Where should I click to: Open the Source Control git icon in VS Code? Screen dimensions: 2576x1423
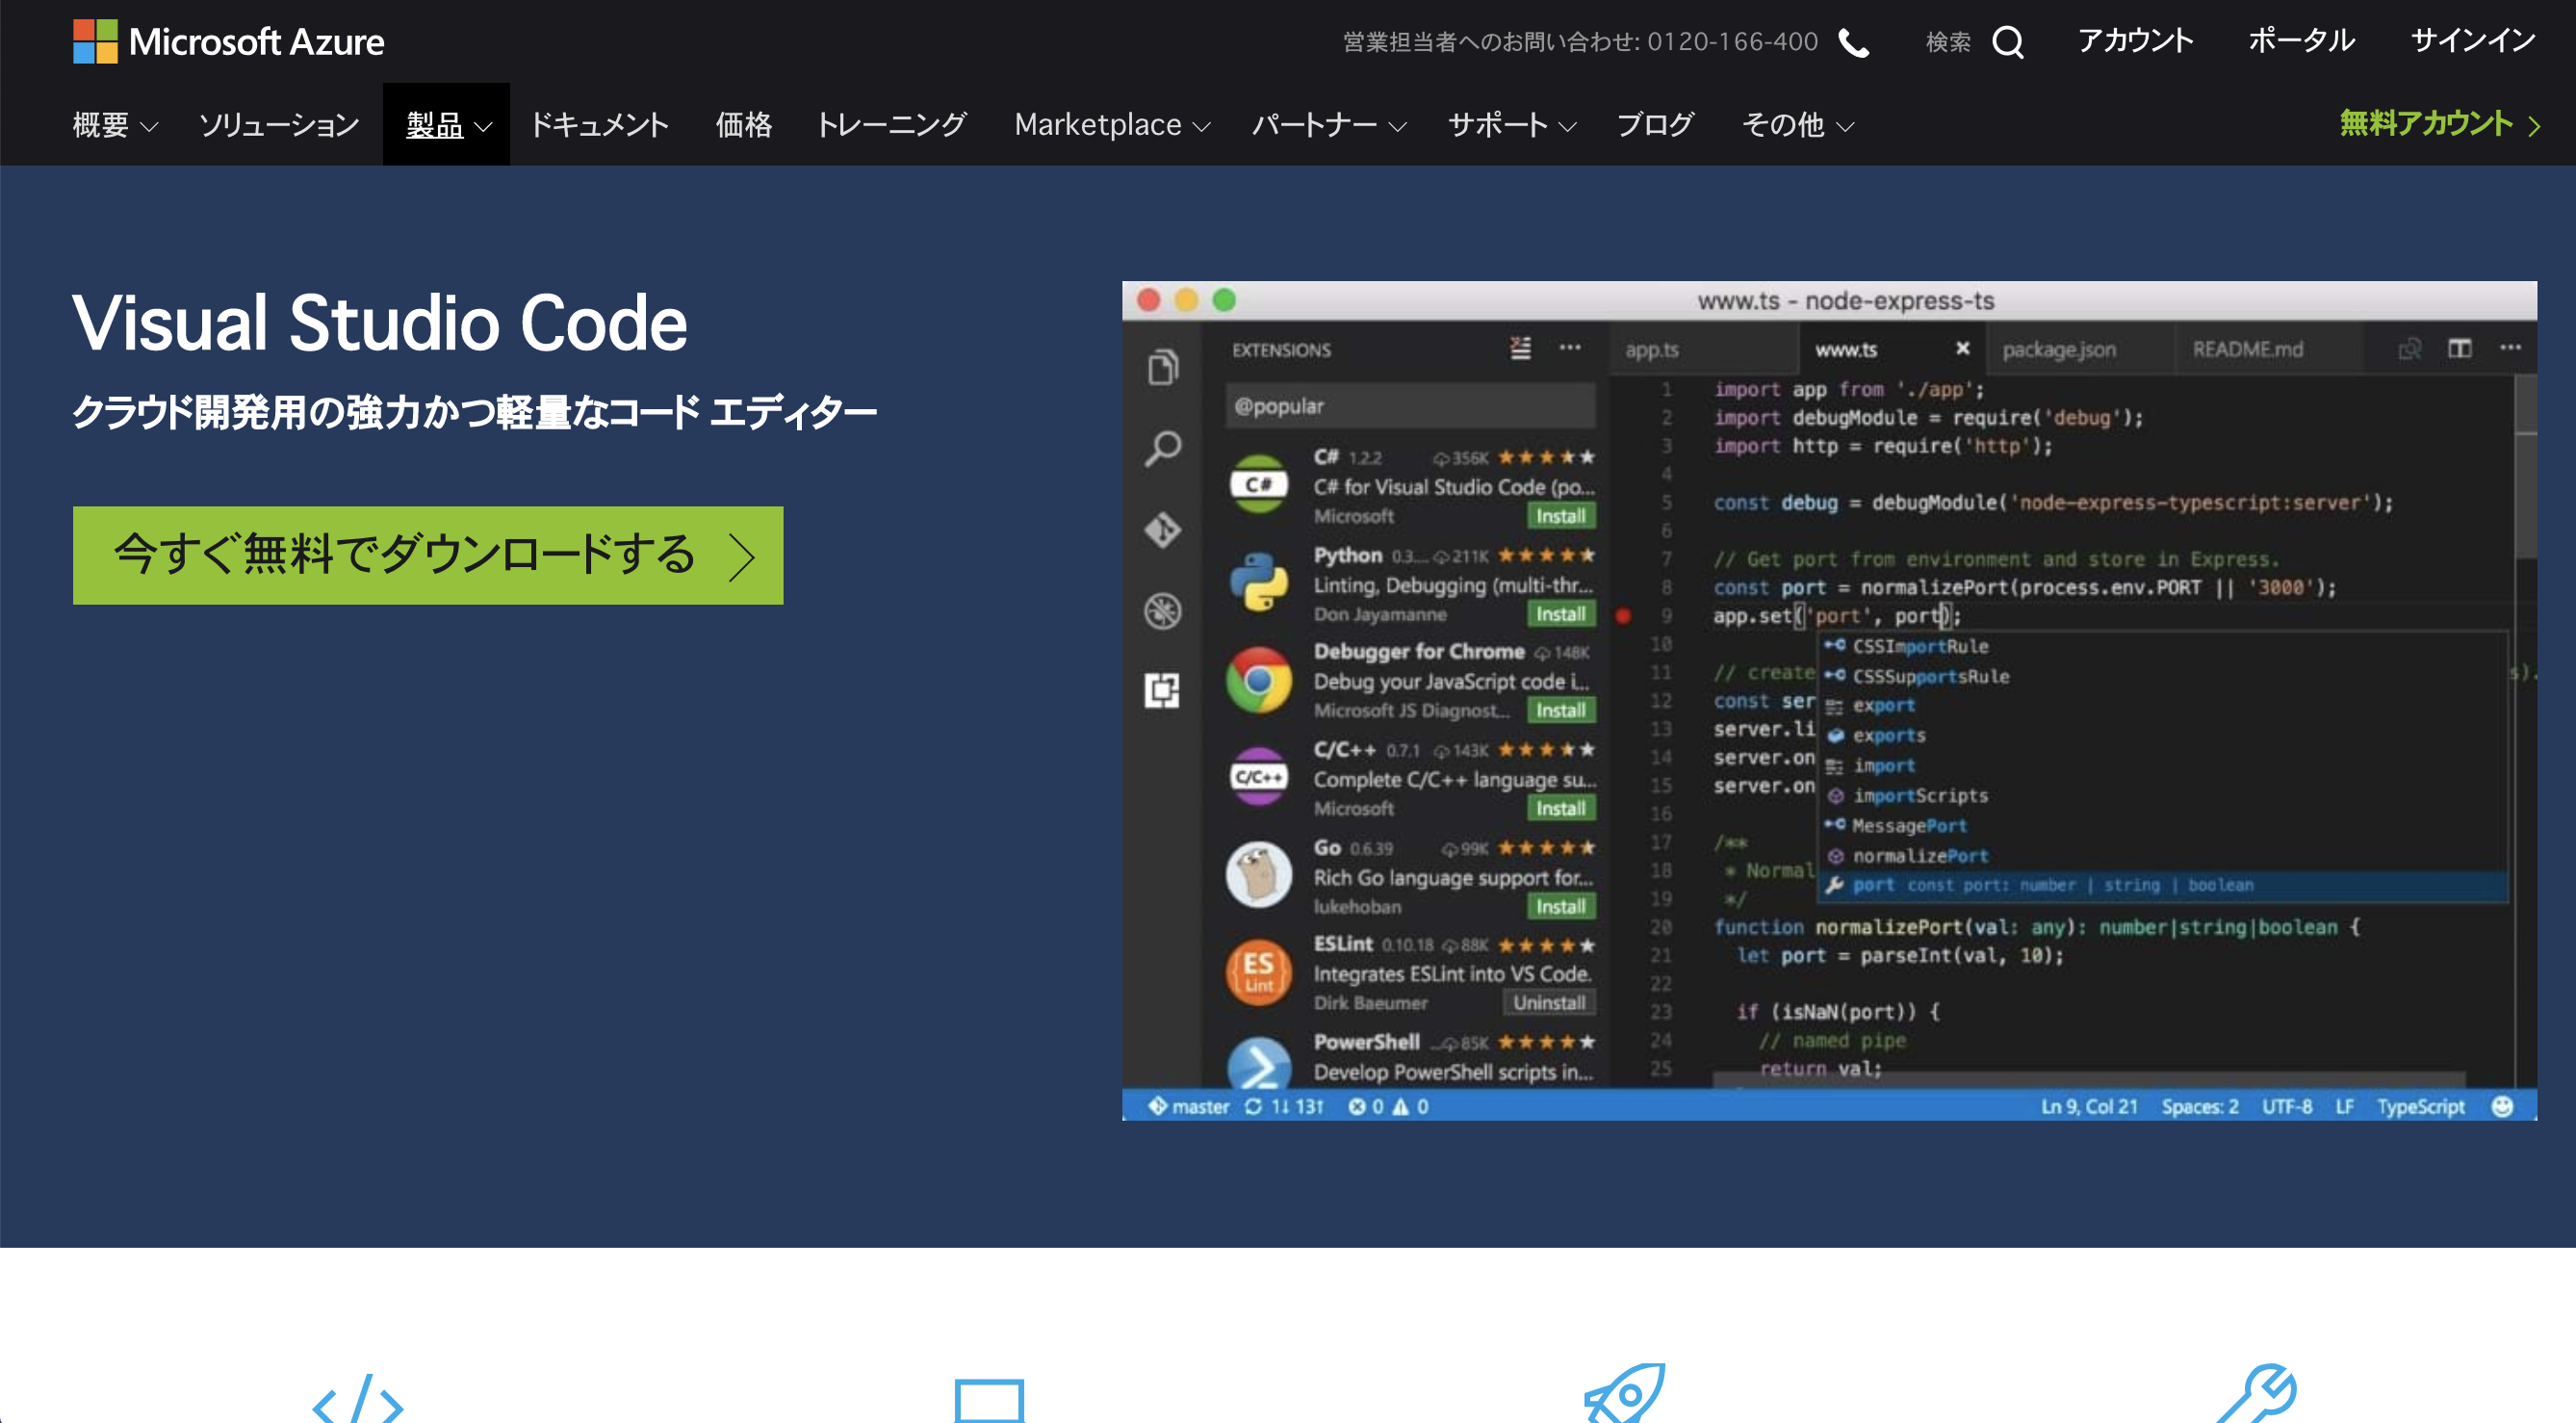point(1162,529)
